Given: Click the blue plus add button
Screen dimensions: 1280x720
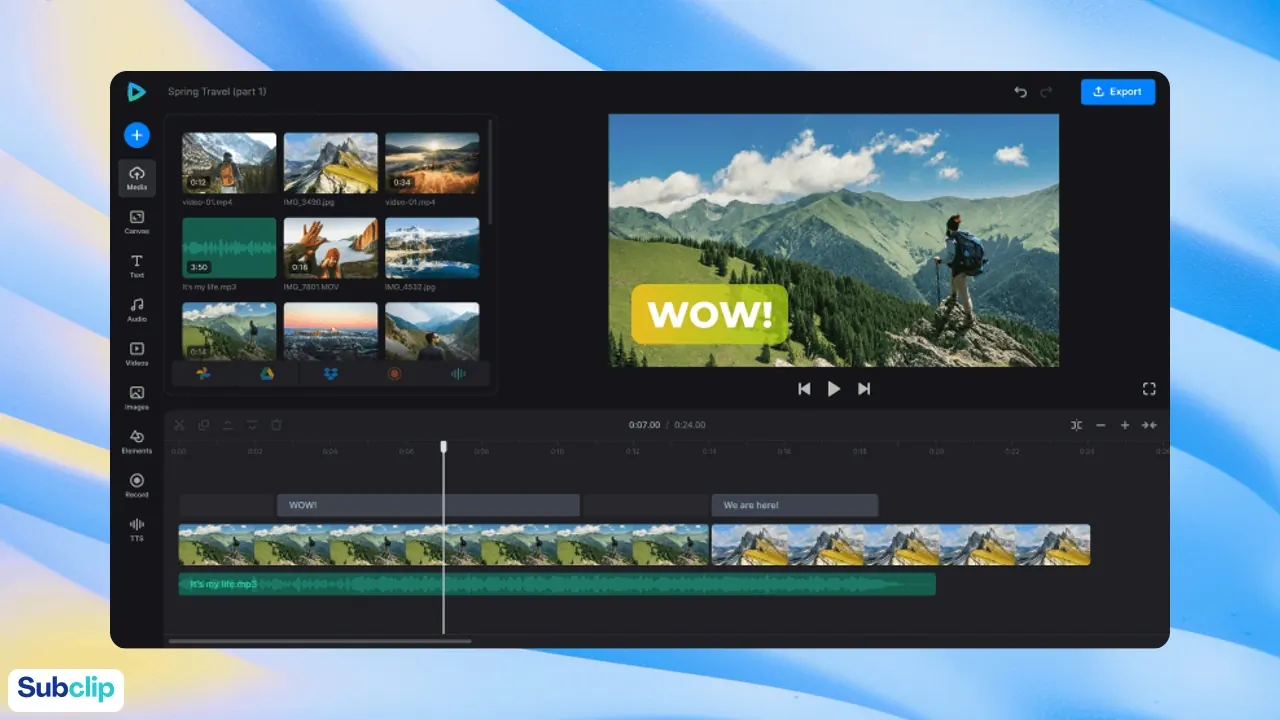Looking at the screenshot, I should coord(137,135).
